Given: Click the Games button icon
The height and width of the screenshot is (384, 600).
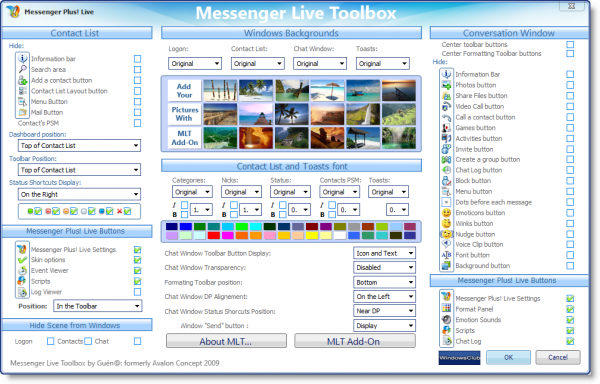Looking at the screenshot, I should (446, 128).
